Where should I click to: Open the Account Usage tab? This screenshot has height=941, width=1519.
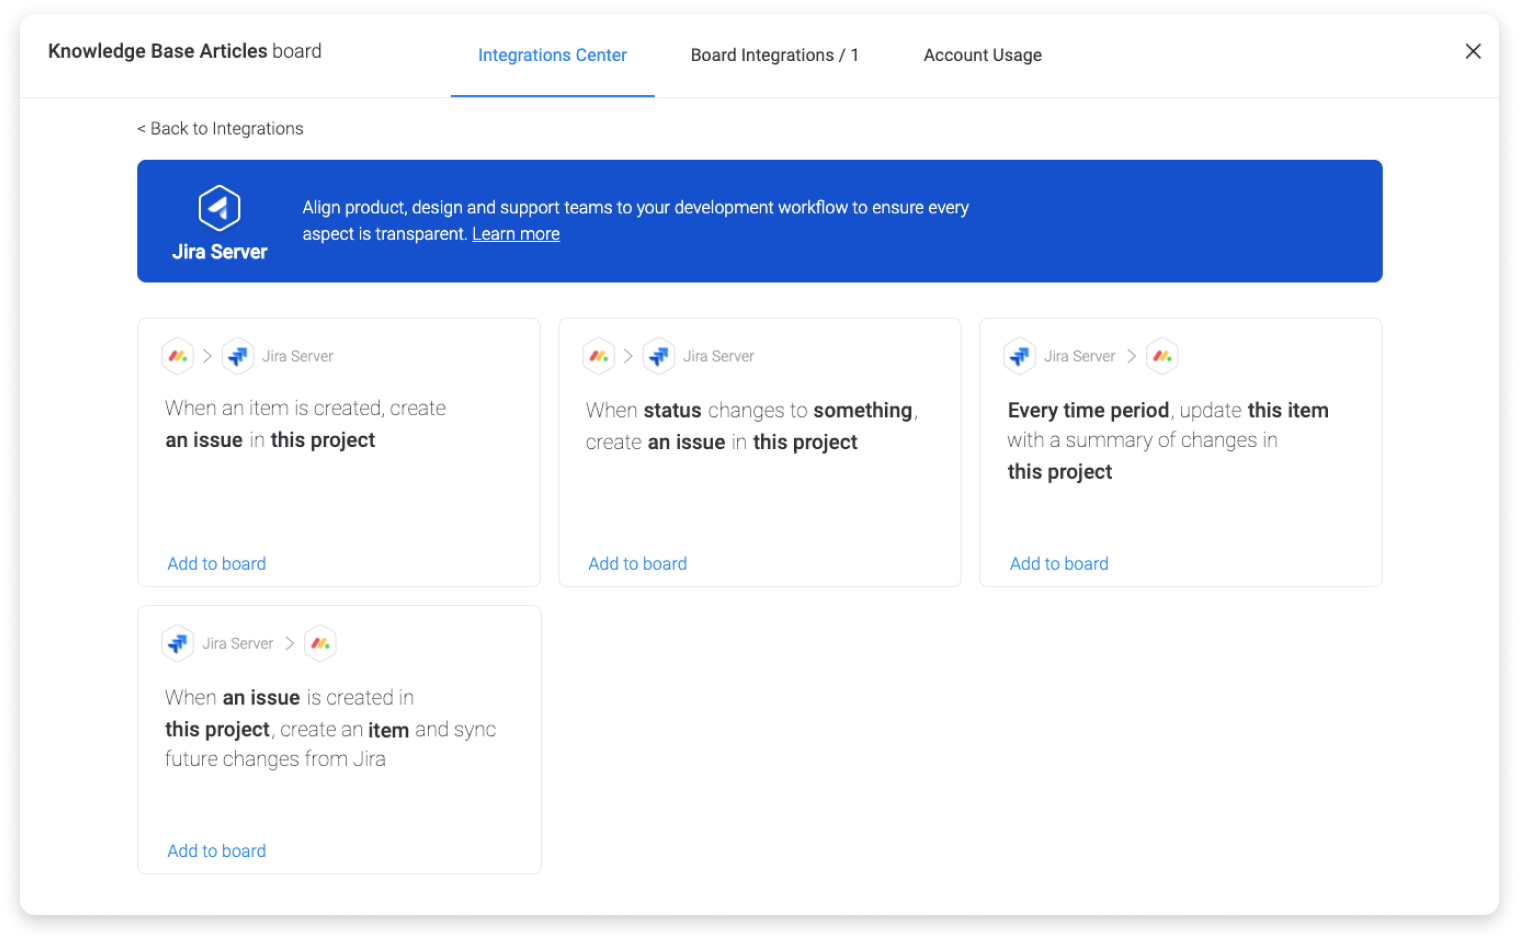[983, 55]
